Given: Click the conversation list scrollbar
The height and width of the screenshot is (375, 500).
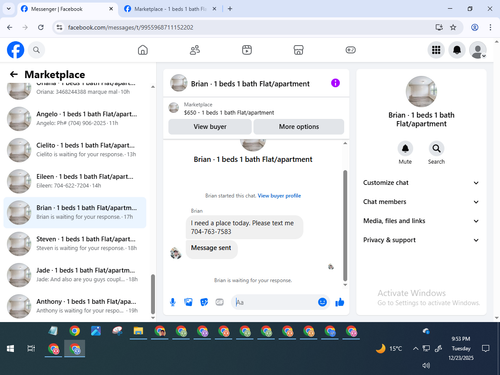Looking at the screenshot, I should (153, 294).
